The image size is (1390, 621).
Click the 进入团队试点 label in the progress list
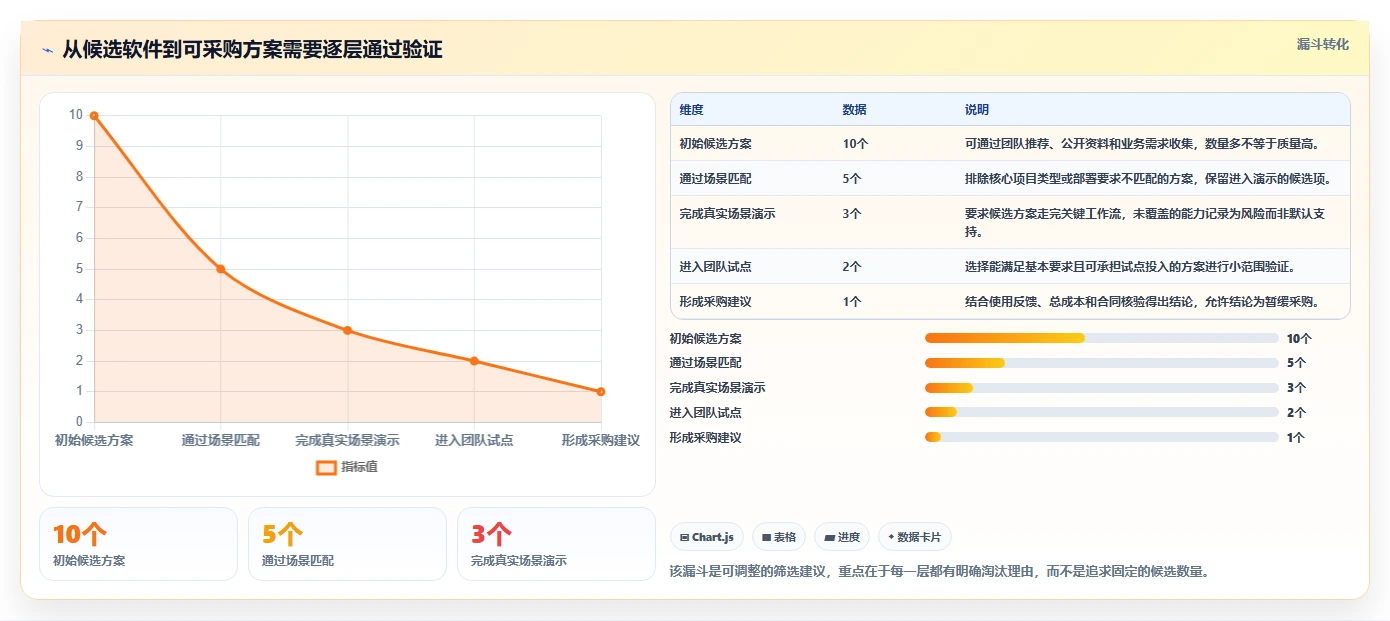706,413
